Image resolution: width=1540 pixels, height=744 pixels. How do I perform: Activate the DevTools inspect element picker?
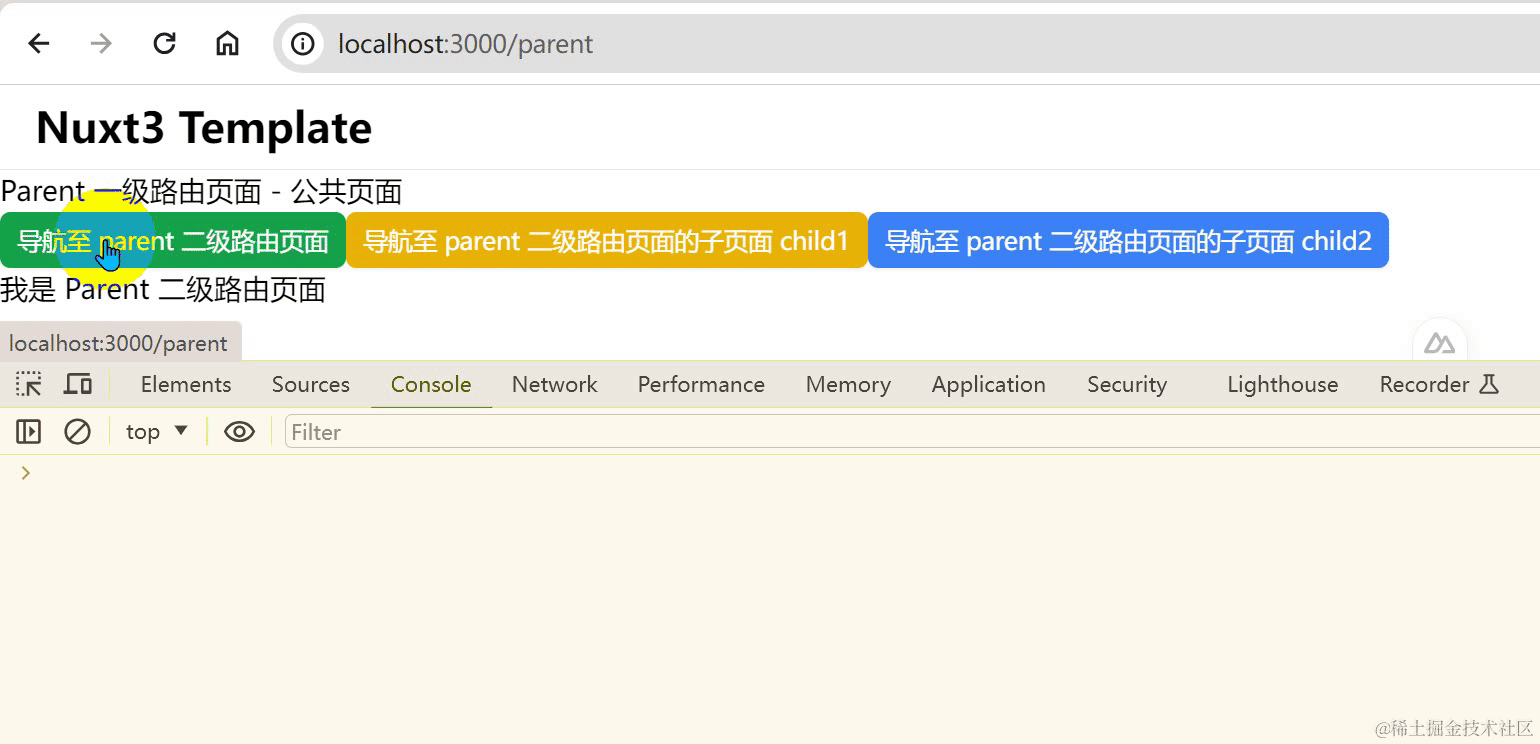tap(29, 384)
